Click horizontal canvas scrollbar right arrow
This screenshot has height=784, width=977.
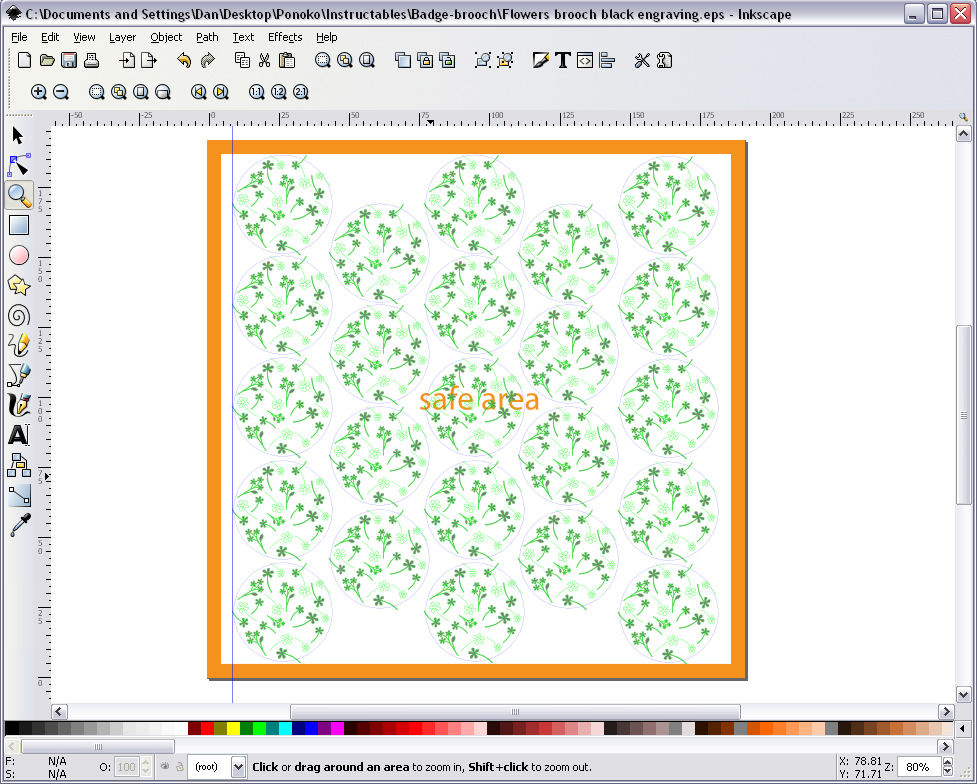(946, 711)
